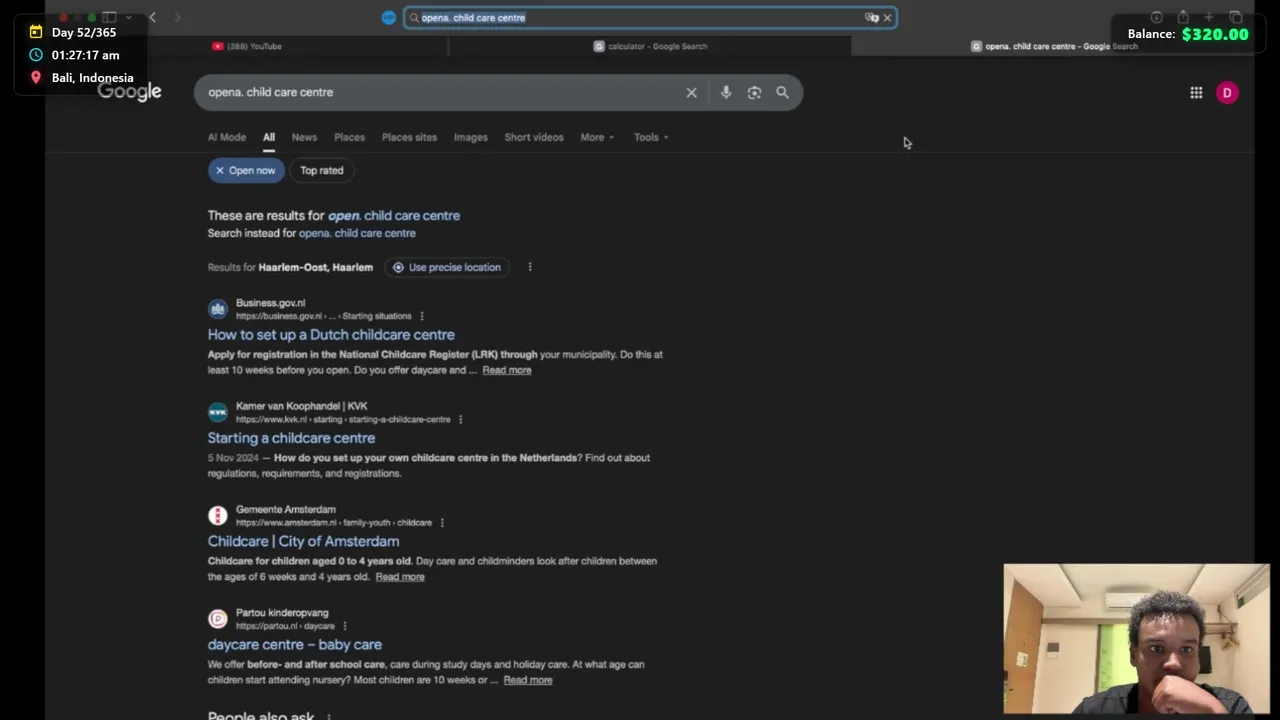Open Google account avatar D
1280x720 pixels.
tap(1227, 92)
